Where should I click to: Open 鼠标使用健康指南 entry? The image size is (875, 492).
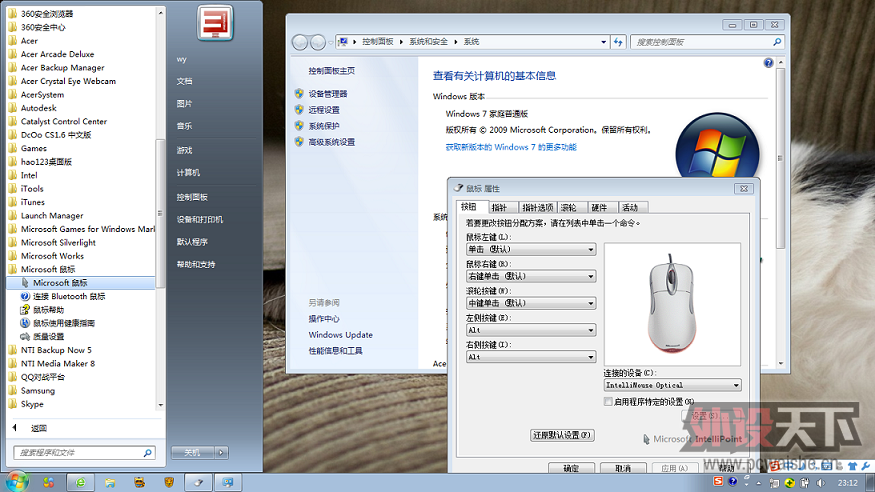pyautogui.click(x=64, y=323)
